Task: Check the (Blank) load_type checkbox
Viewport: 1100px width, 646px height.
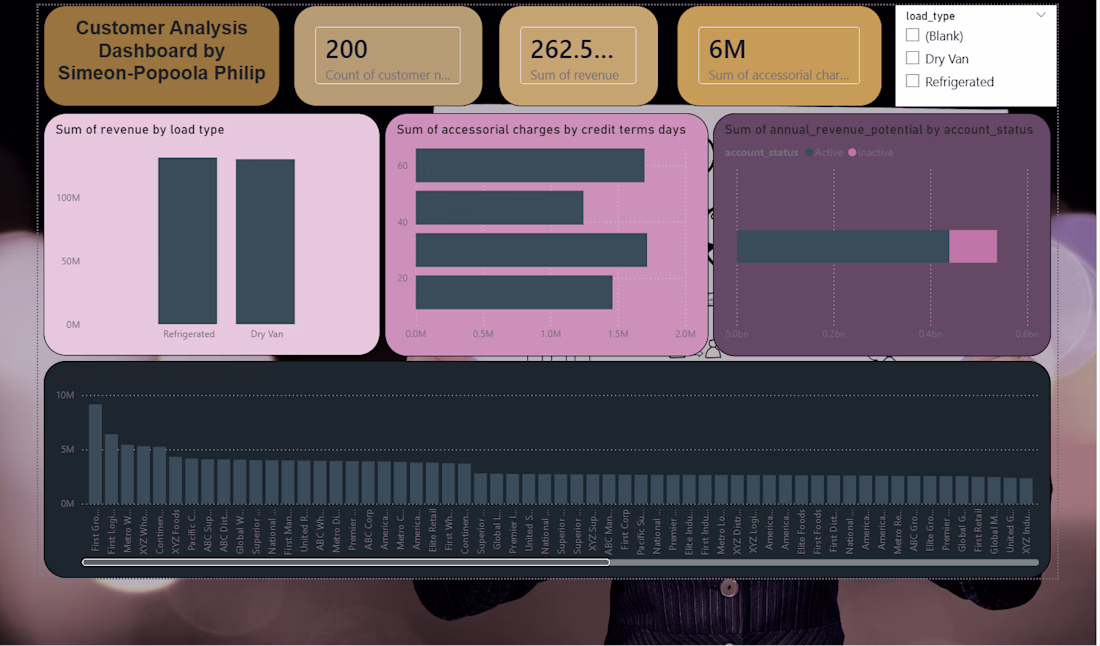Action: (x=912, y=35)
